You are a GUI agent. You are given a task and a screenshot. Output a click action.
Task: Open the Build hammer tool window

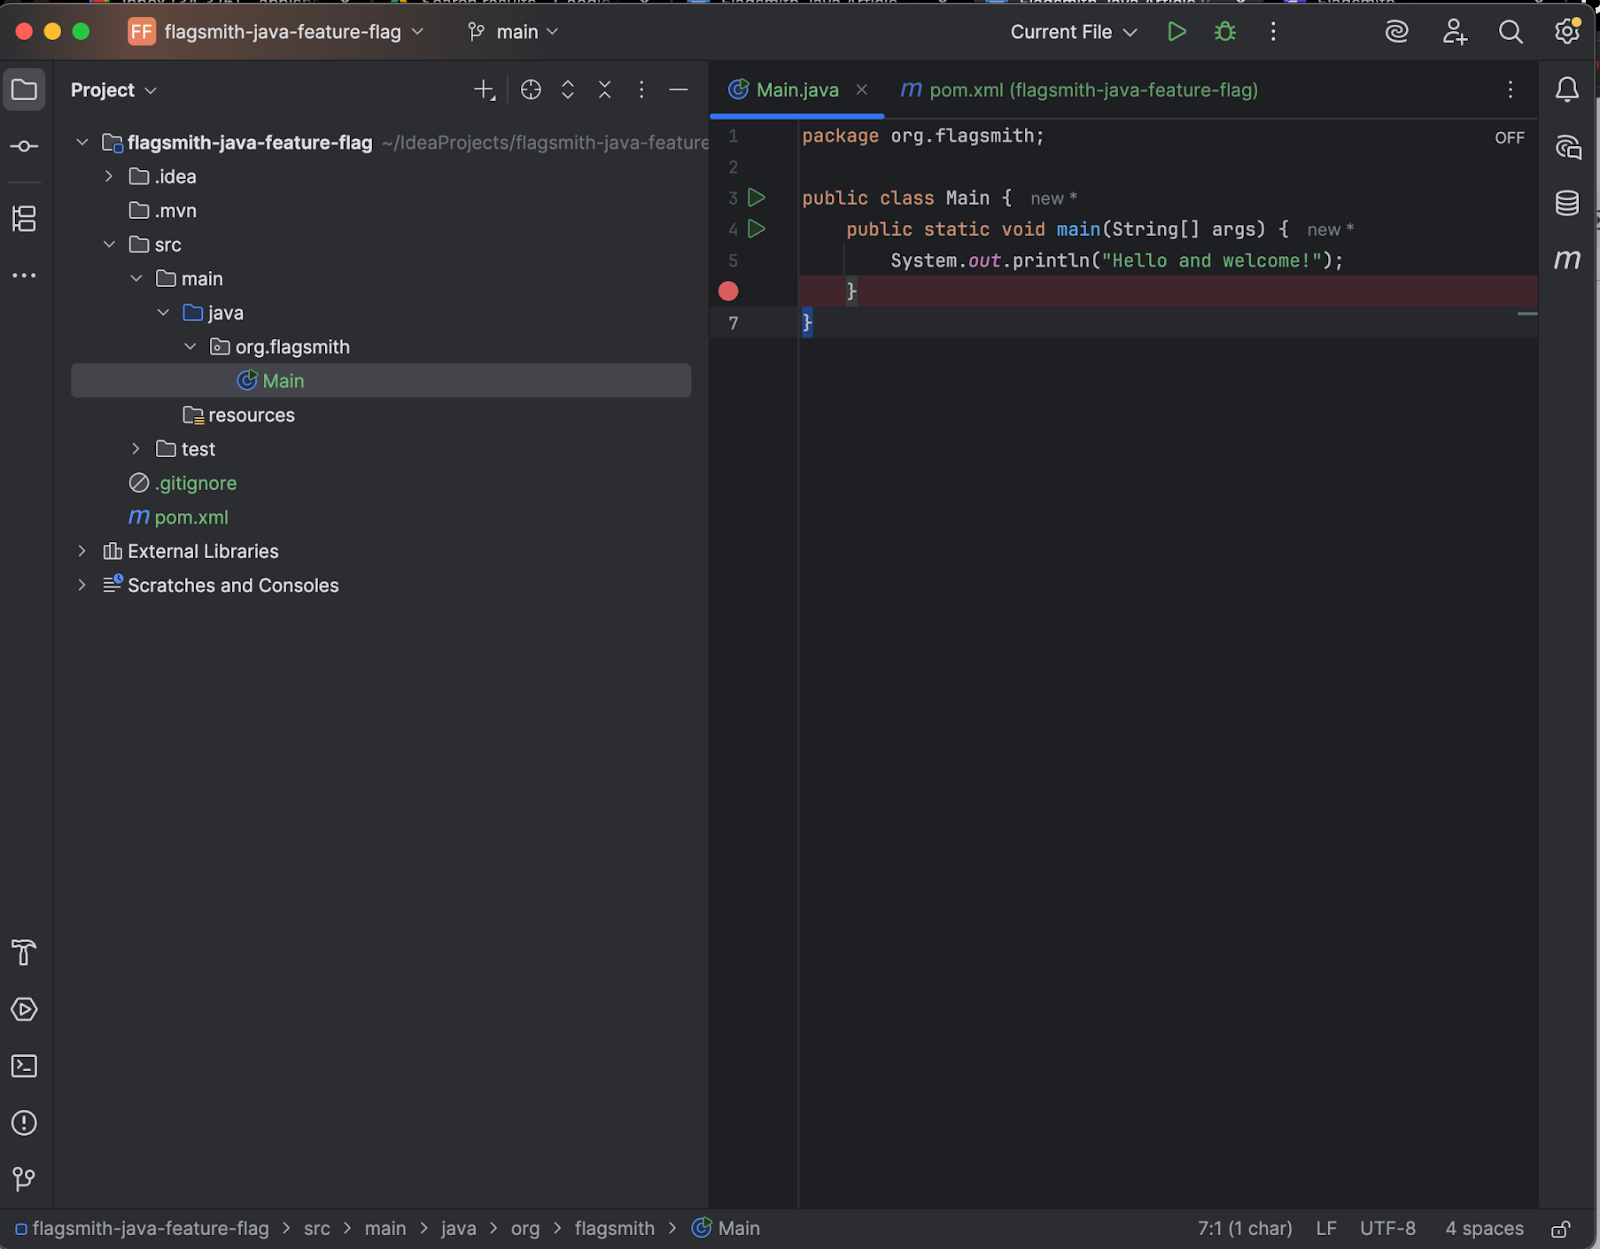tap(24, 952)
